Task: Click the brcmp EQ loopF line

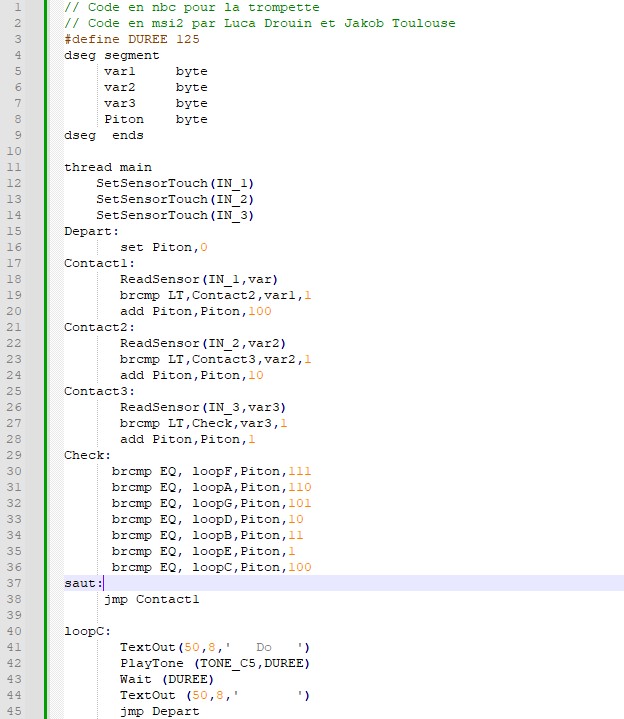Action: [211, 471]
